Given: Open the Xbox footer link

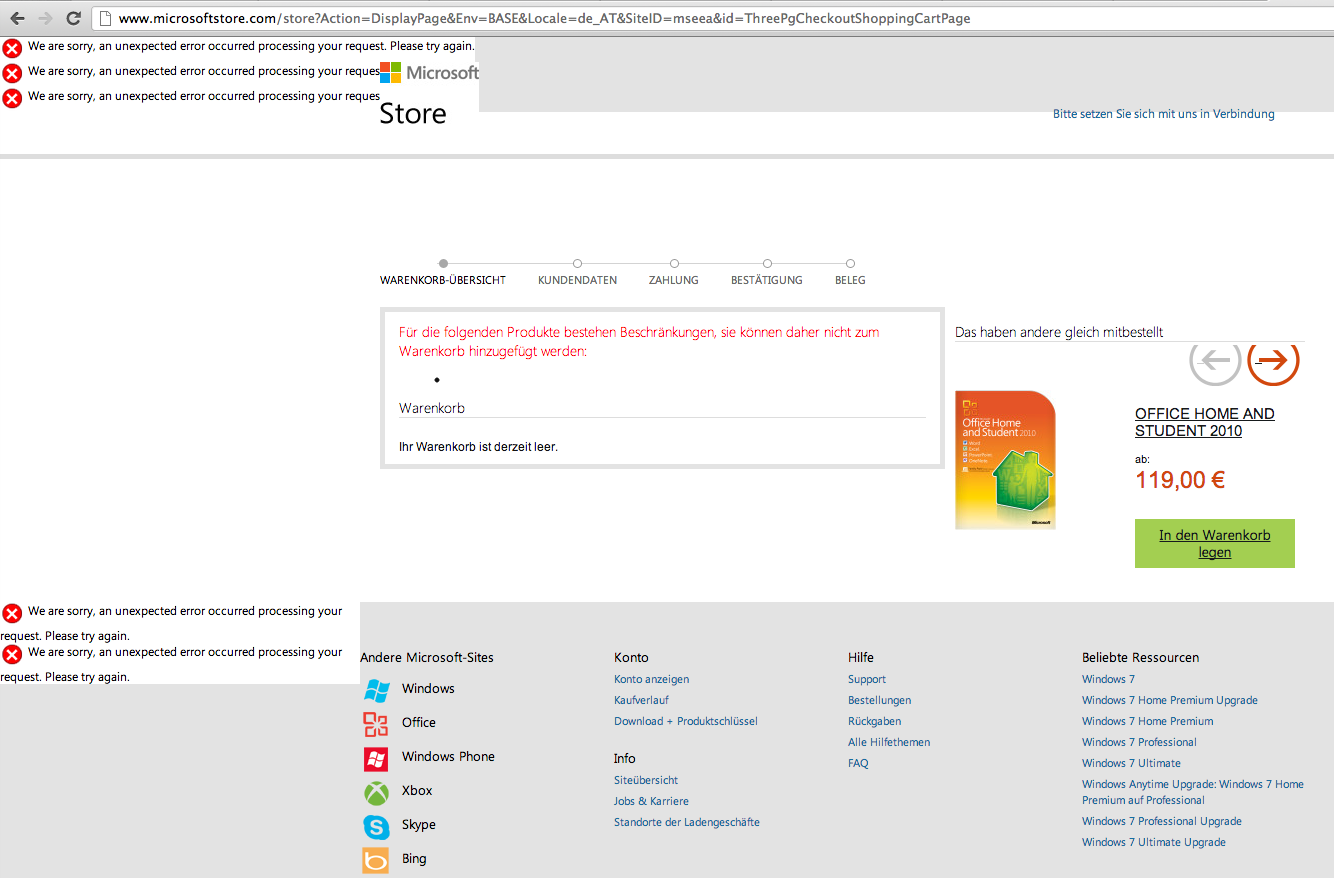Looking at the screenshot, I should tap(417, 791).
